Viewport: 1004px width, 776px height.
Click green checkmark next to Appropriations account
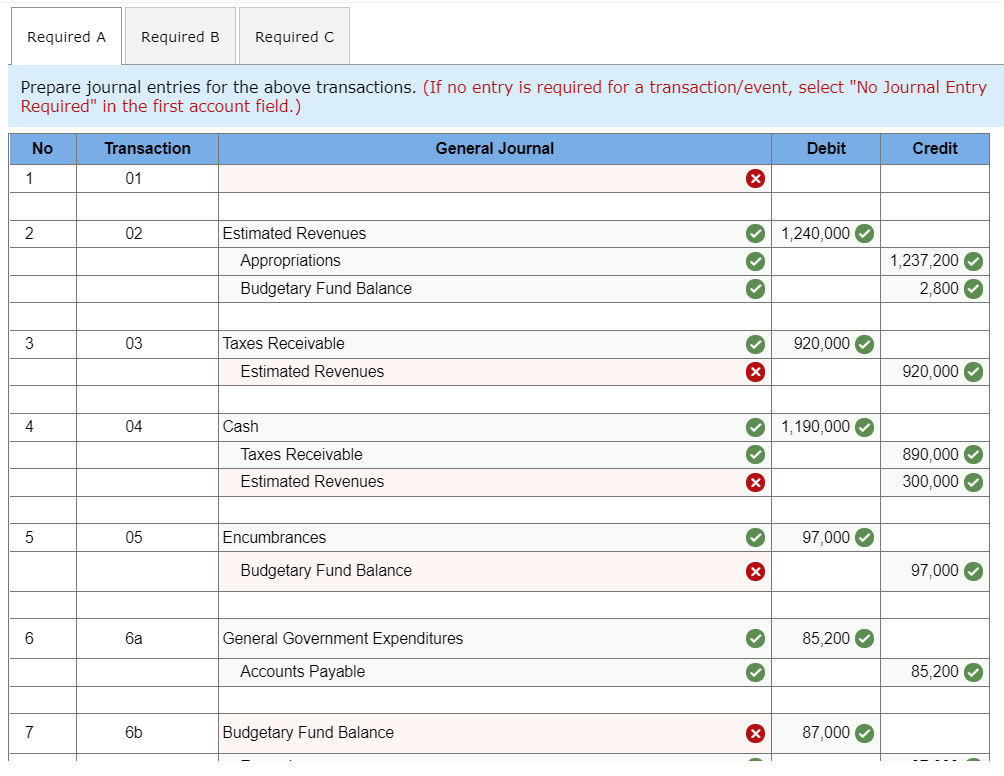pyautogui.click(x=755, y=261)
